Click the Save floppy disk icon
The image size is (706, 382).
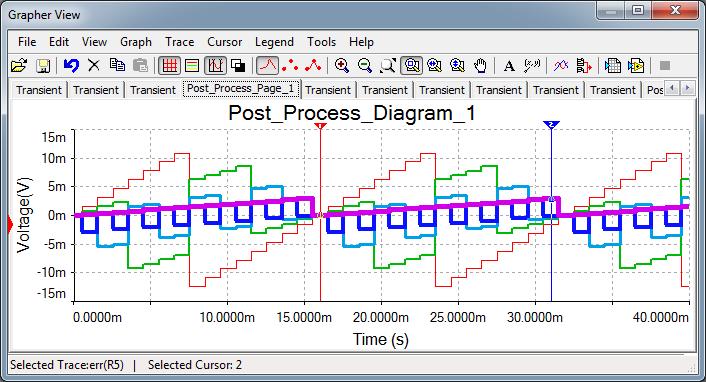tap(43, 66)
